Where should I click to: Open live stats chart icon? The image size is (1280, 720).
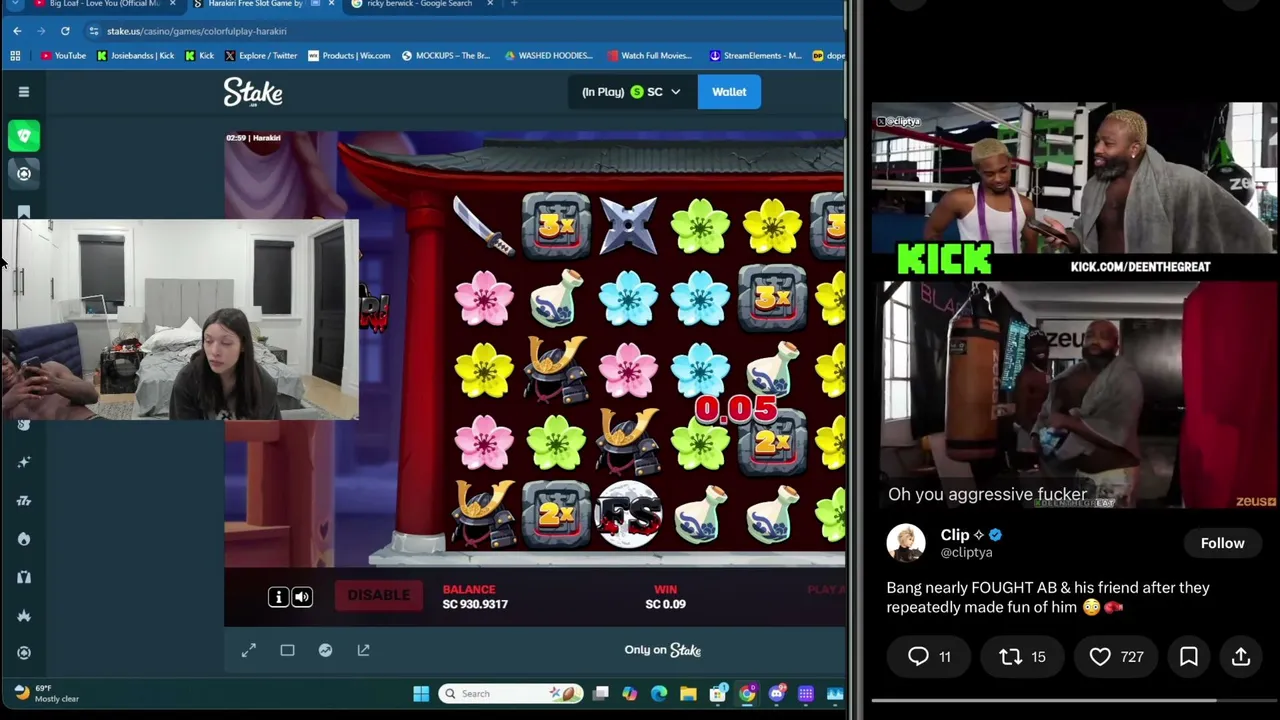(325, 651)
